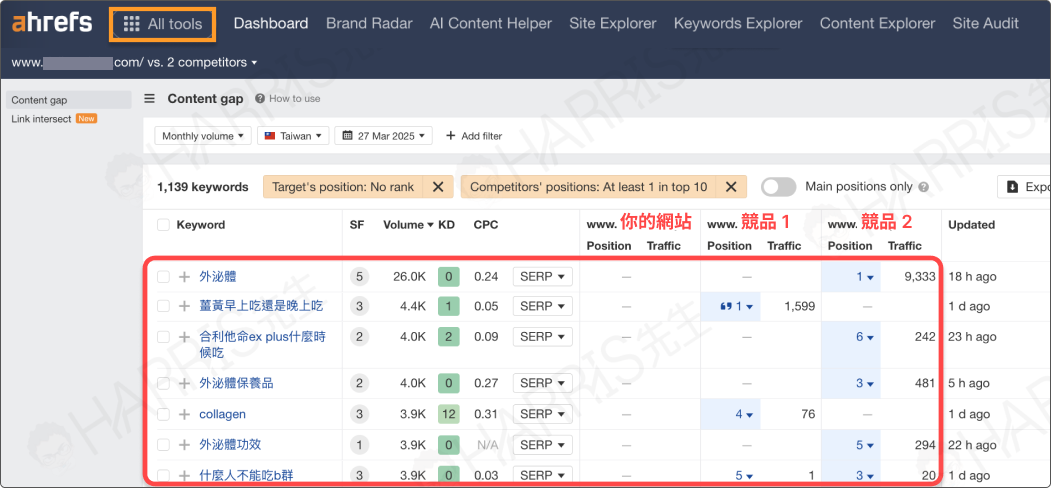Click the plus icon for 什麼人不能吃b群
The height and width of the screenshot is (488, 1051).
[x=184, y=475]
